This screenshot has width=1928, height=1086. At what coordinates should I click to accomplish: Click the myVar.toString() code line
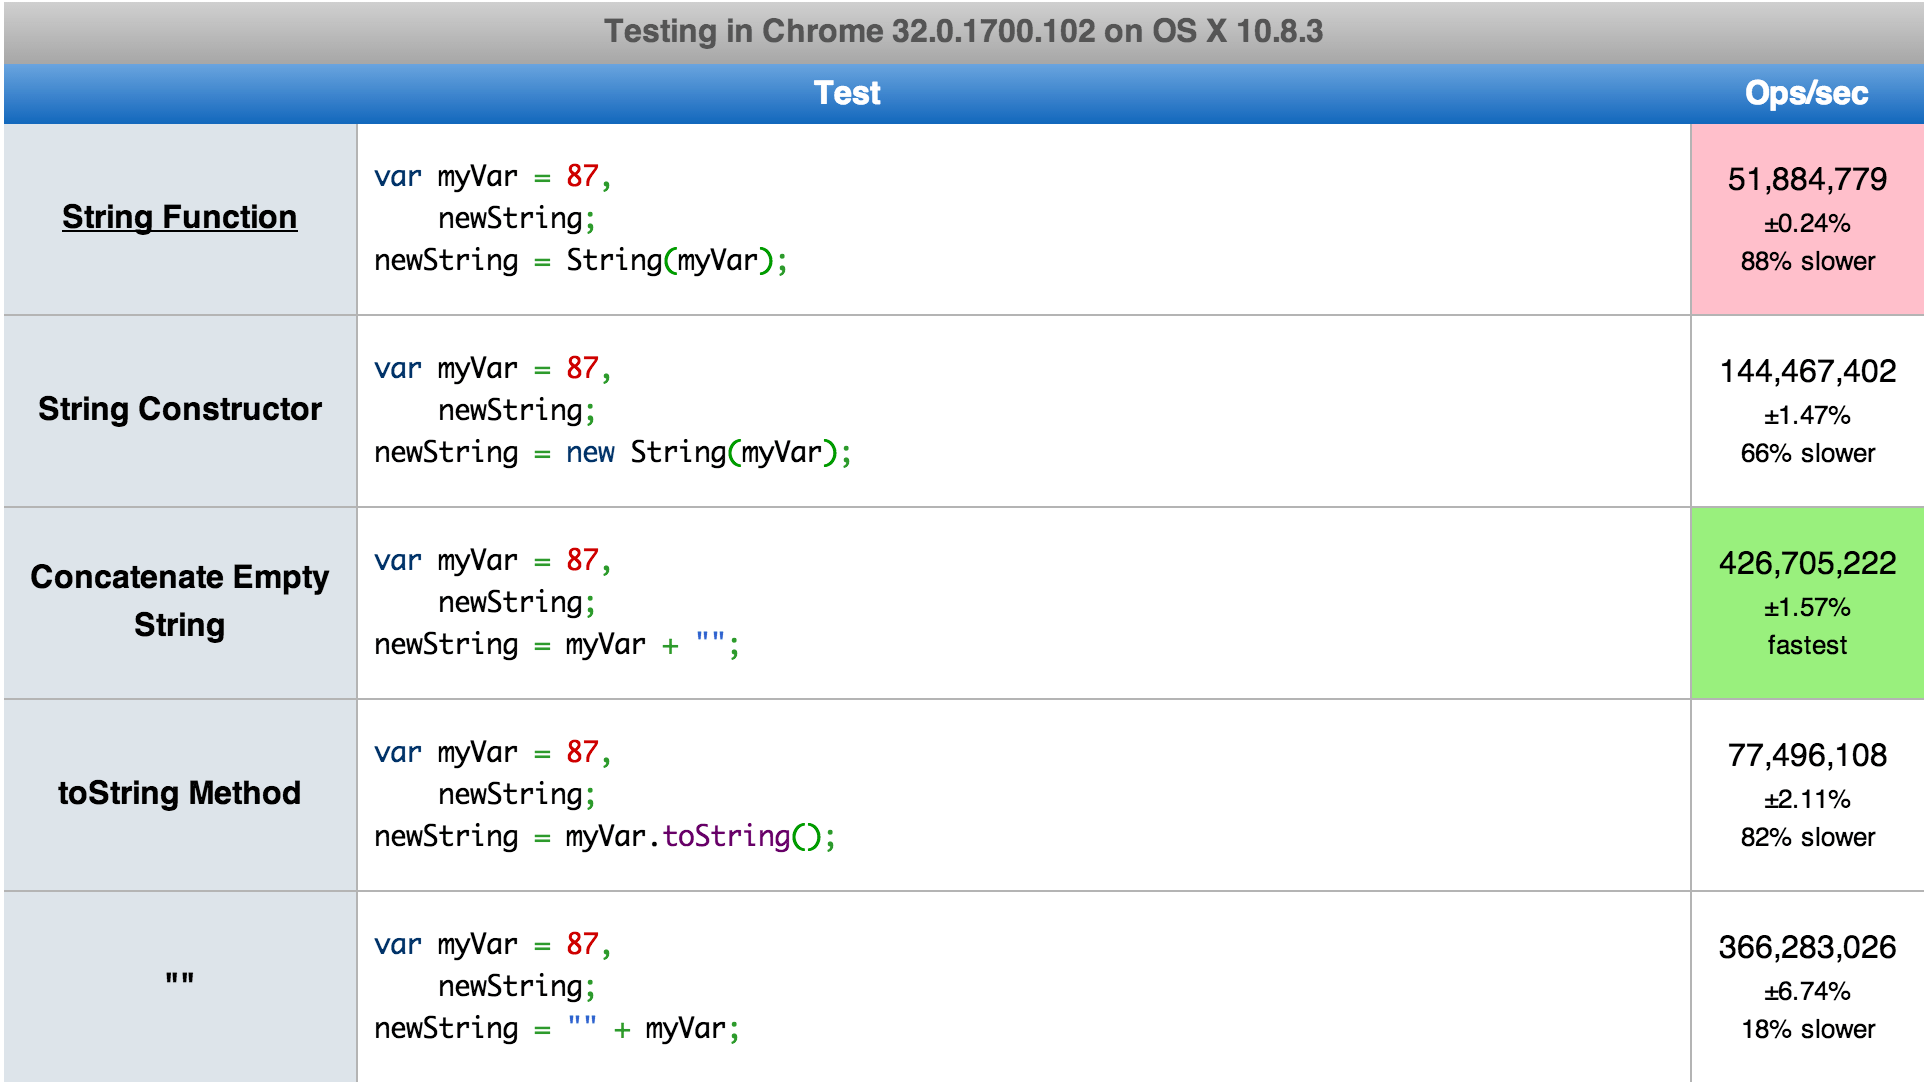(x=604, y=837)
